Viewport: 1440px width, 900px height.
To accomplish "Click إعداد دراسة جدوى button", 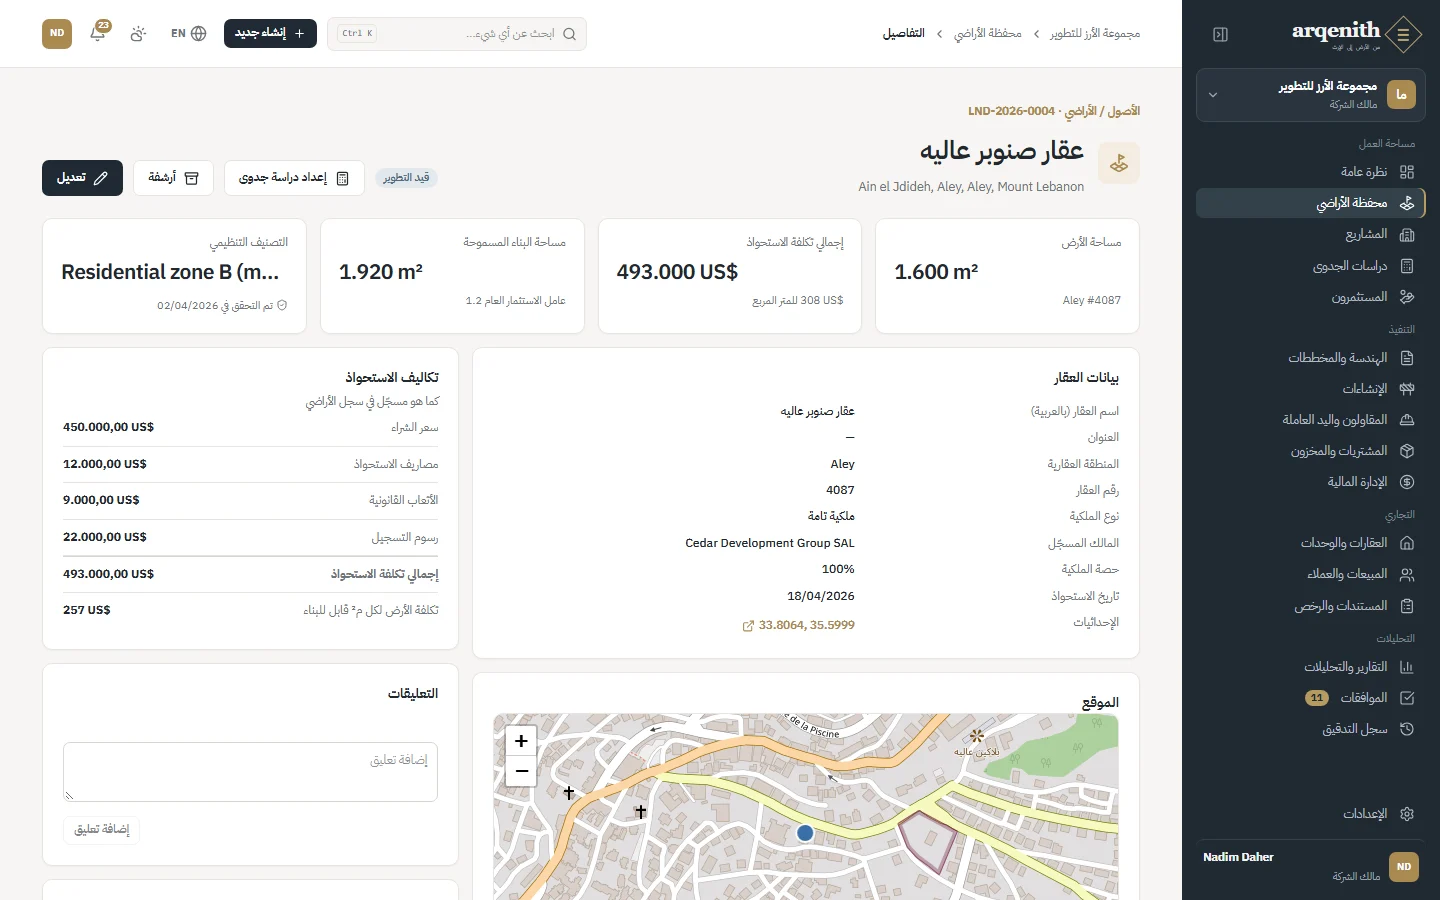I will [x=294, y=178].
